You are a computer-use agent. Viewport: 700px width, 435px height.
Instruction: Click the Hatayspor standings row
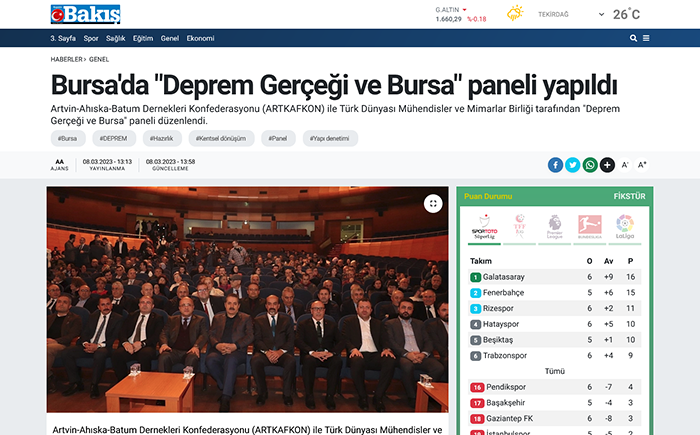554,324
